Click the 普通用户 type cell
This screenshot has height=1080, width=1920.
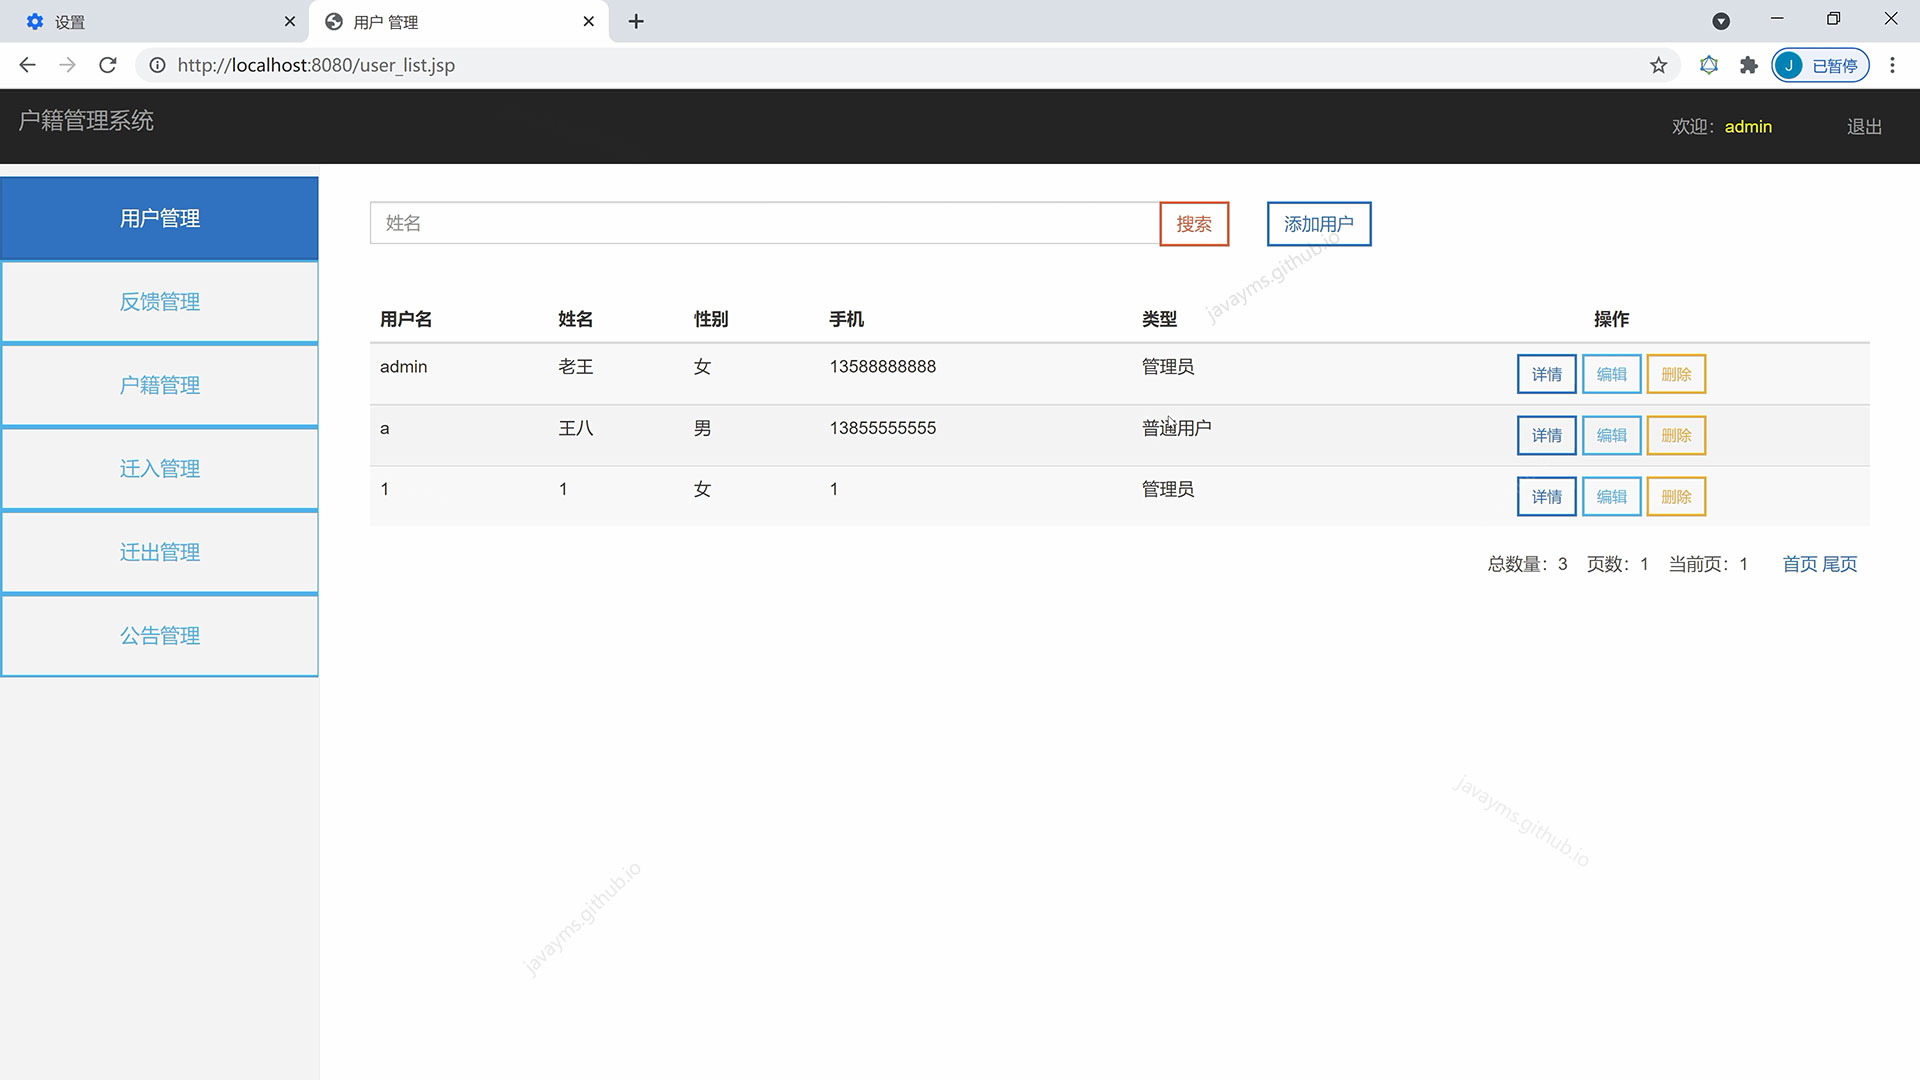tap(1177, 428)
